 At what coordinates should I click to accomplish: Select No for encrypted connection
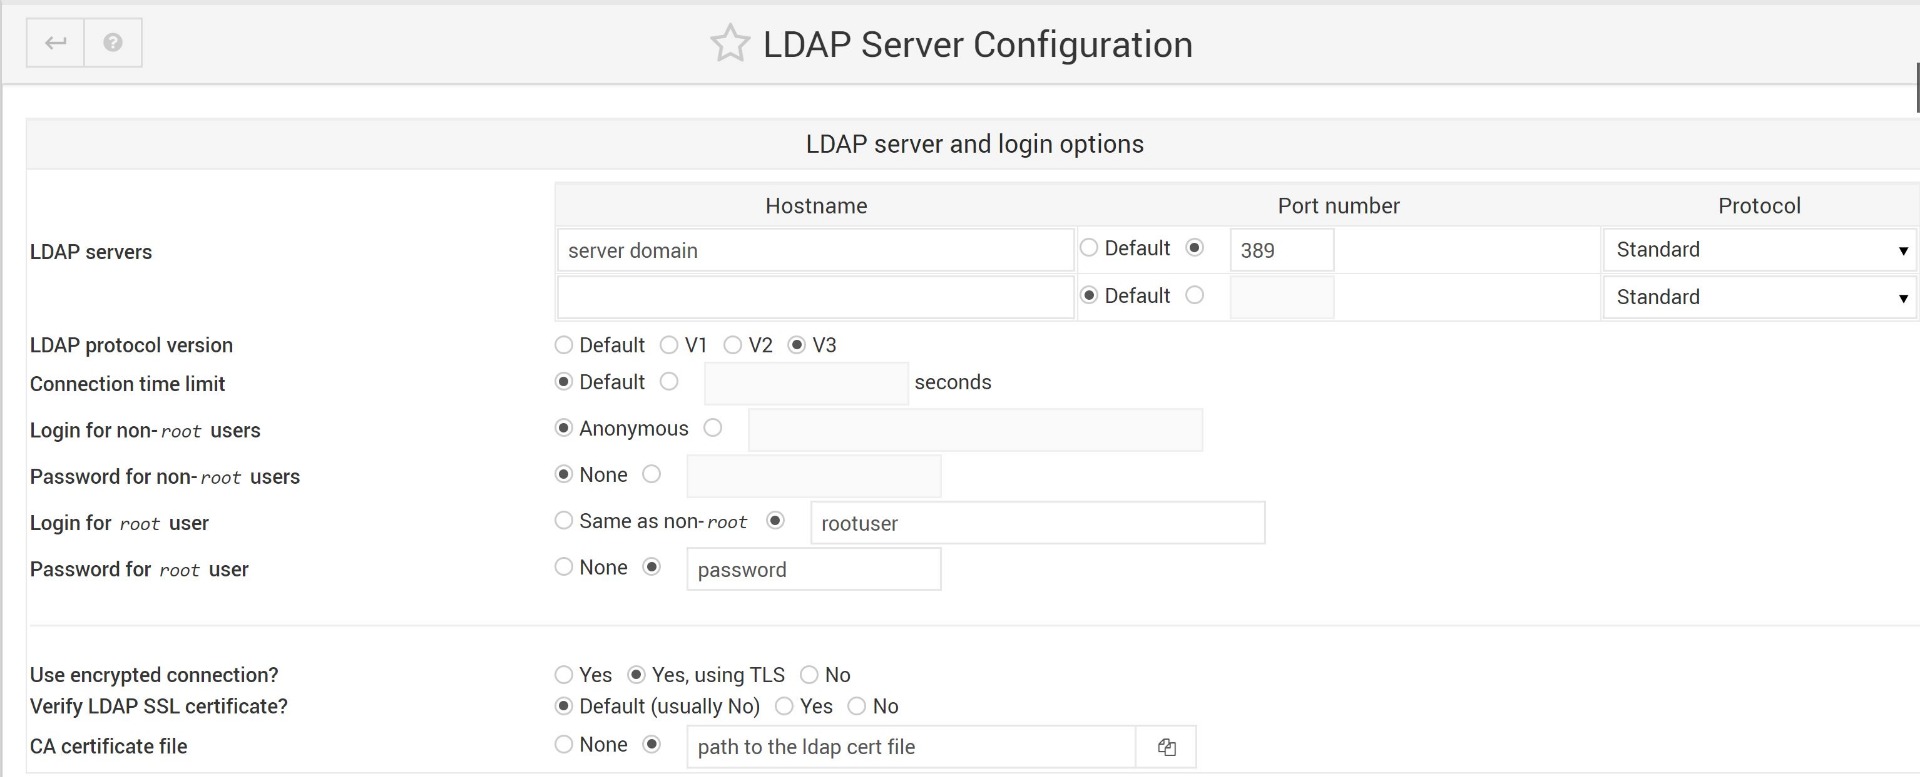tap(809, 675)
